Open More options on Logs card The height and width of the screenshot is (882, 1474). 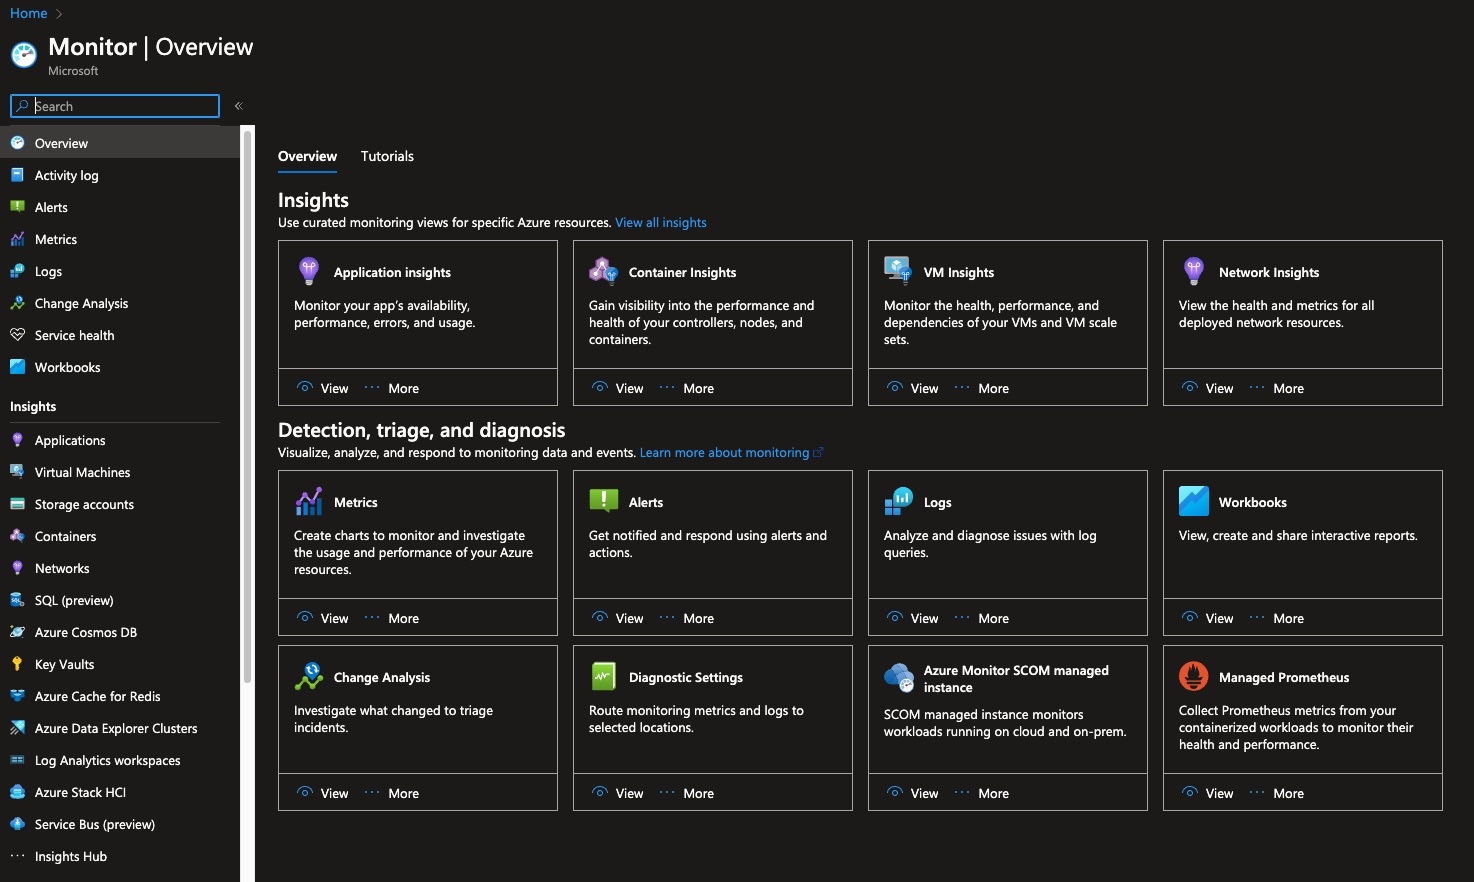pos(982,618)
